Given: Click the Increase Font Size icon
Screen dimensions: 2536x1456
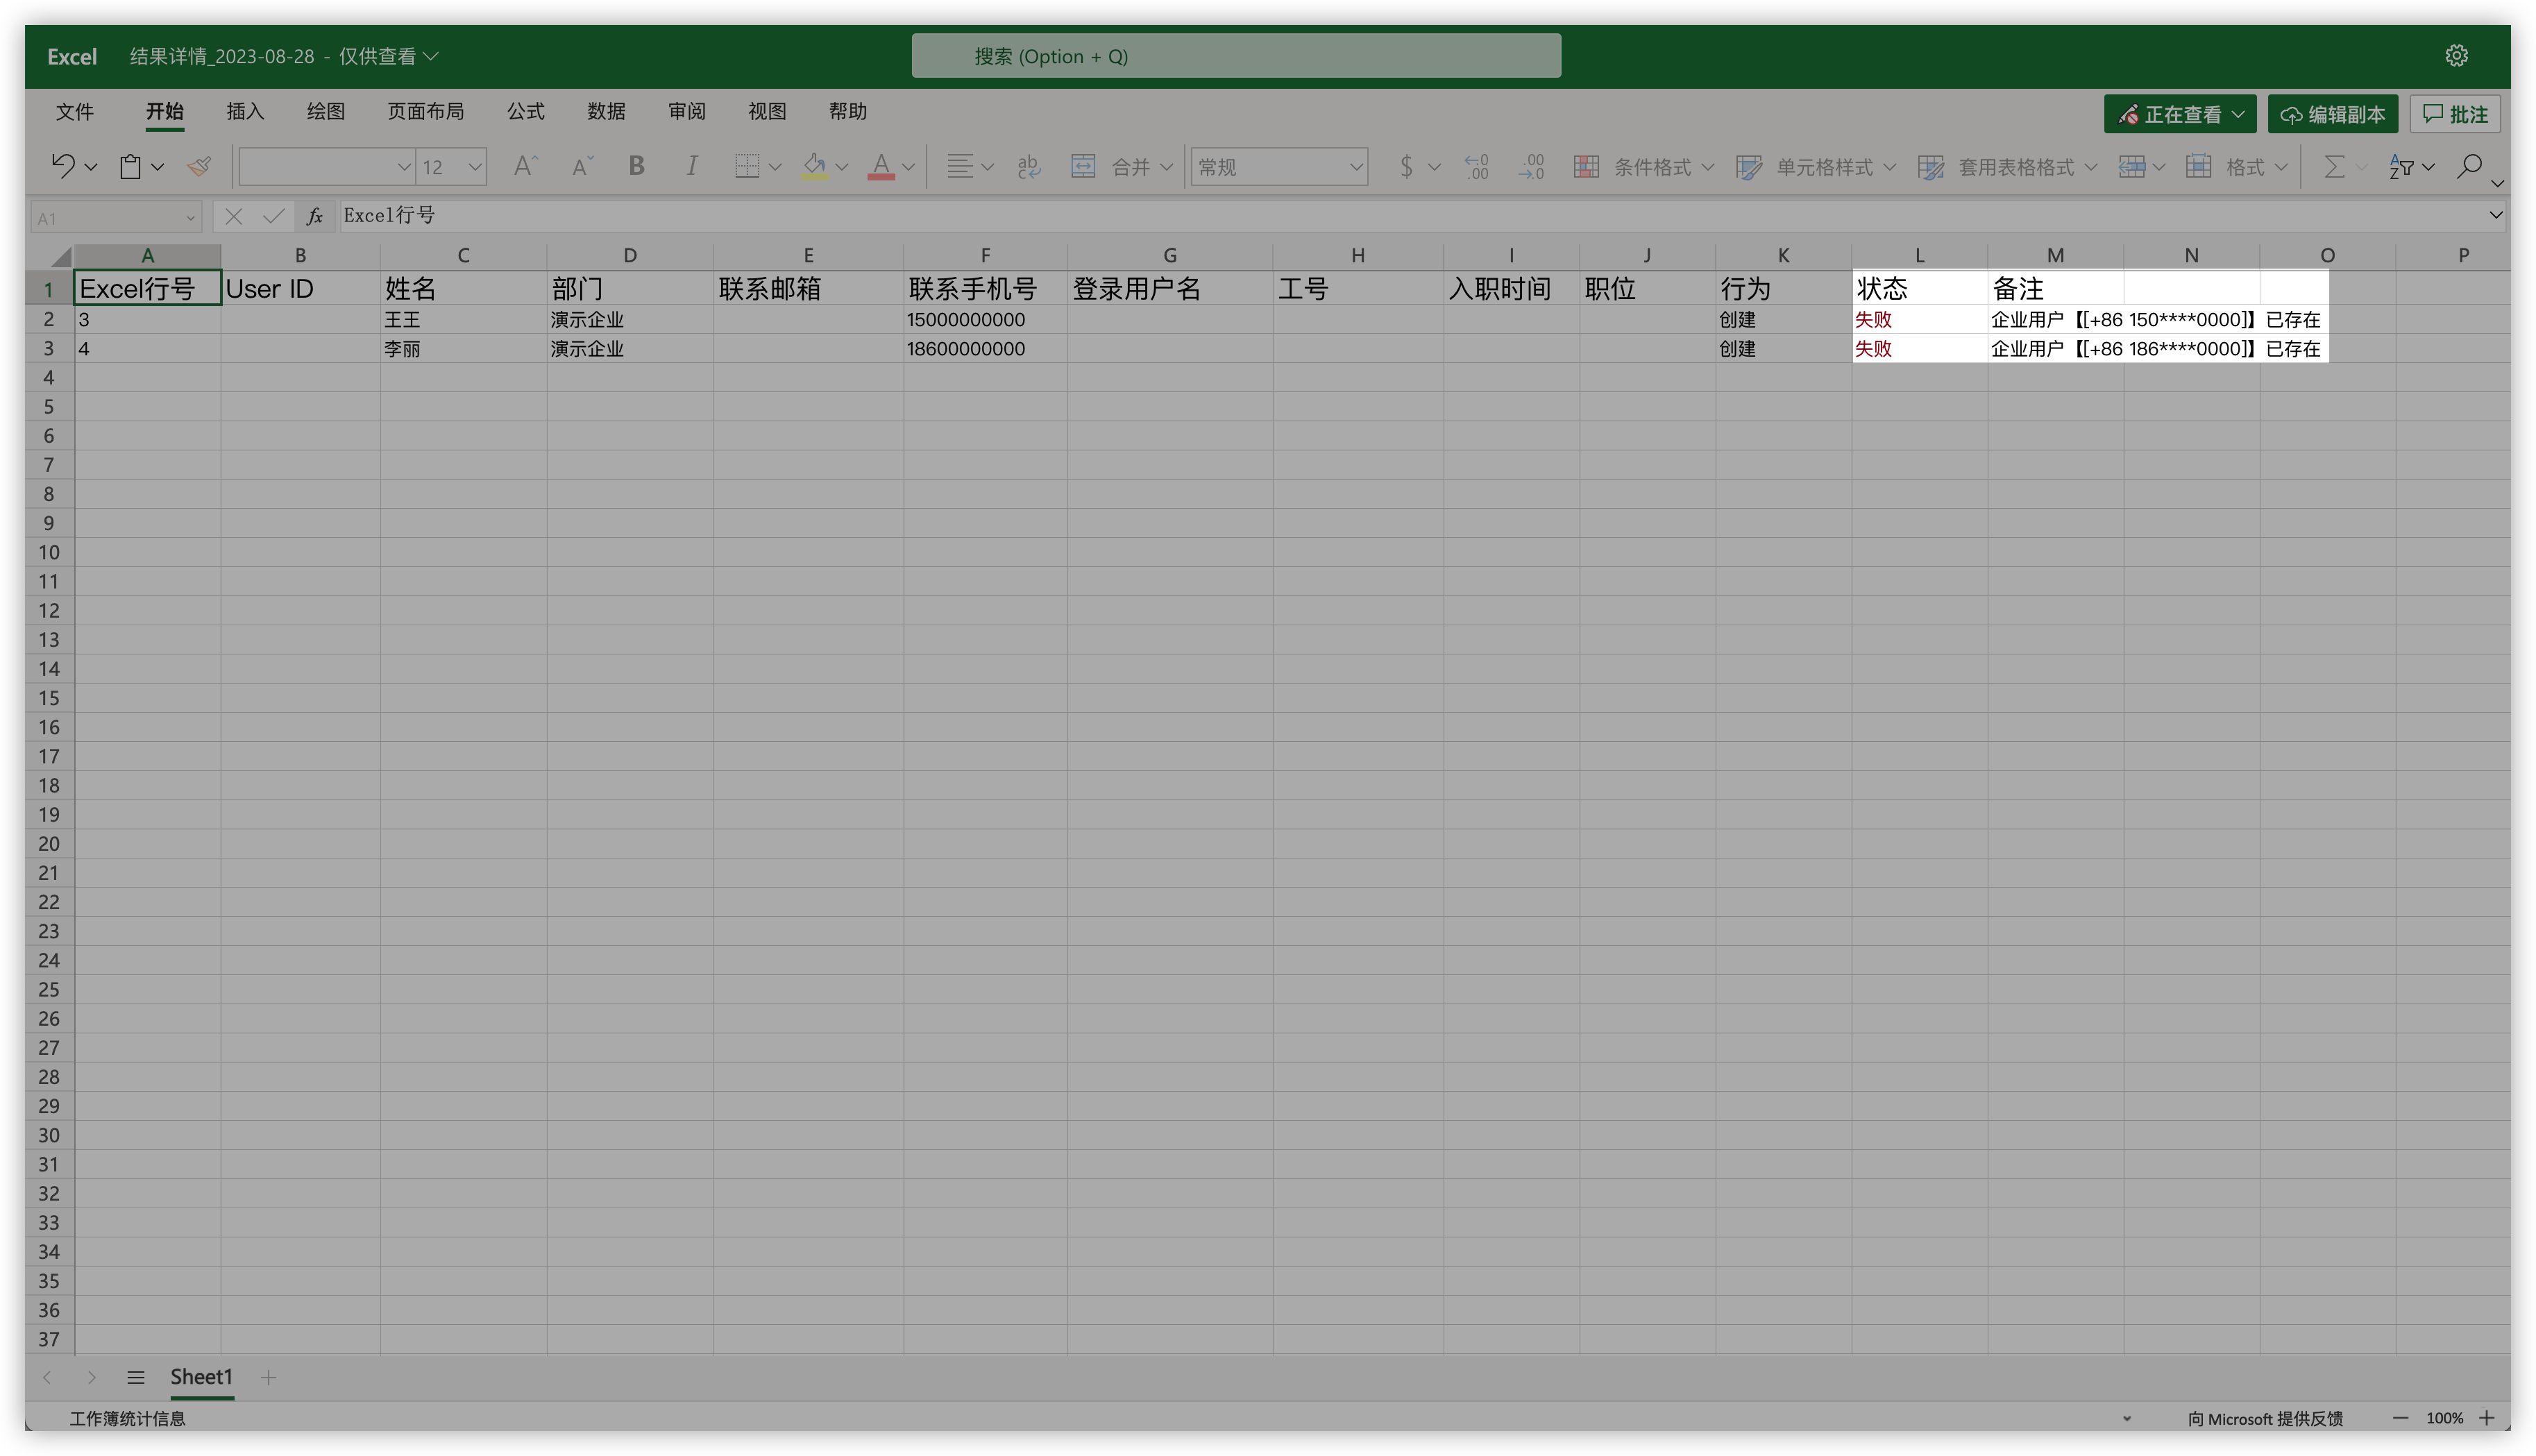Looking at the screenshot, I should pyautogui.click(x=524, y=166).
